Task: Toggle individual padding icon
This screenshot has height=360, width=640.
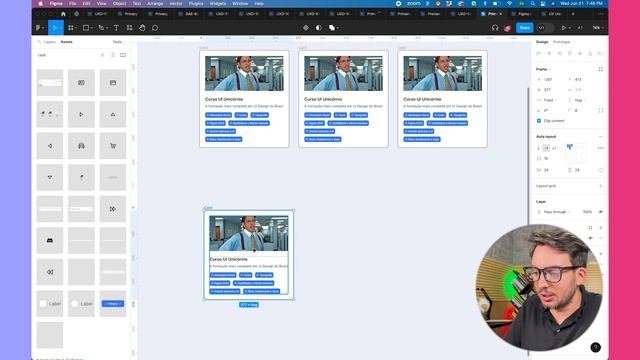Action: coord(601,170)
